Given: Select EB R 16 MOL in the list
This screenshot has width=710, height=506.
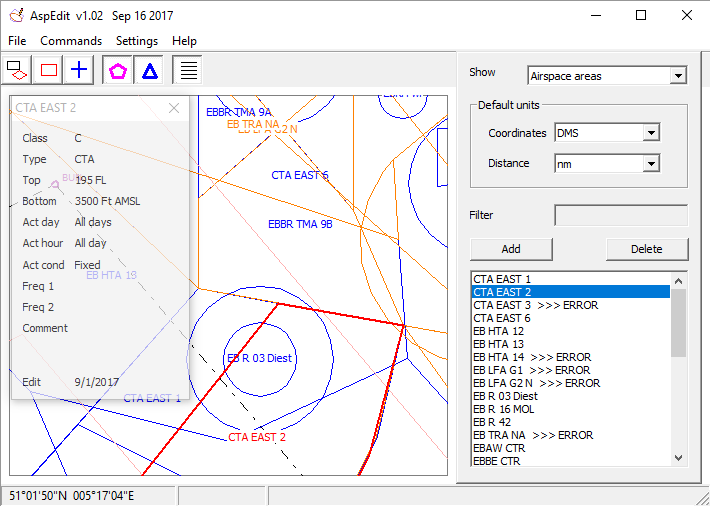Looking at the screenshot, I should pyautogui.click(x=571, y=409).
